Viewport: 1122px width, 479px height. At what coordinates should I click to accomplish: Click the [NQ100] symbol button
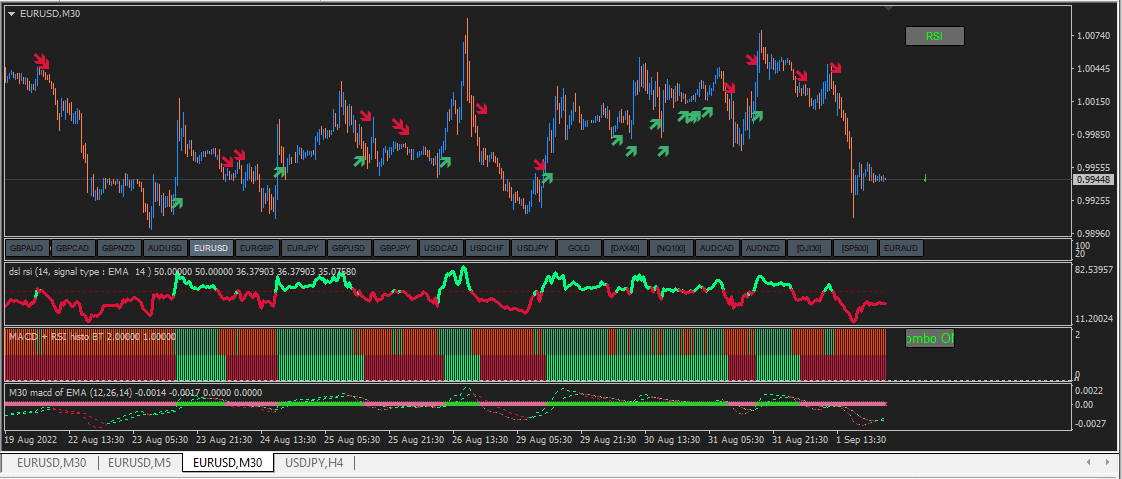(x=671, y=248)
